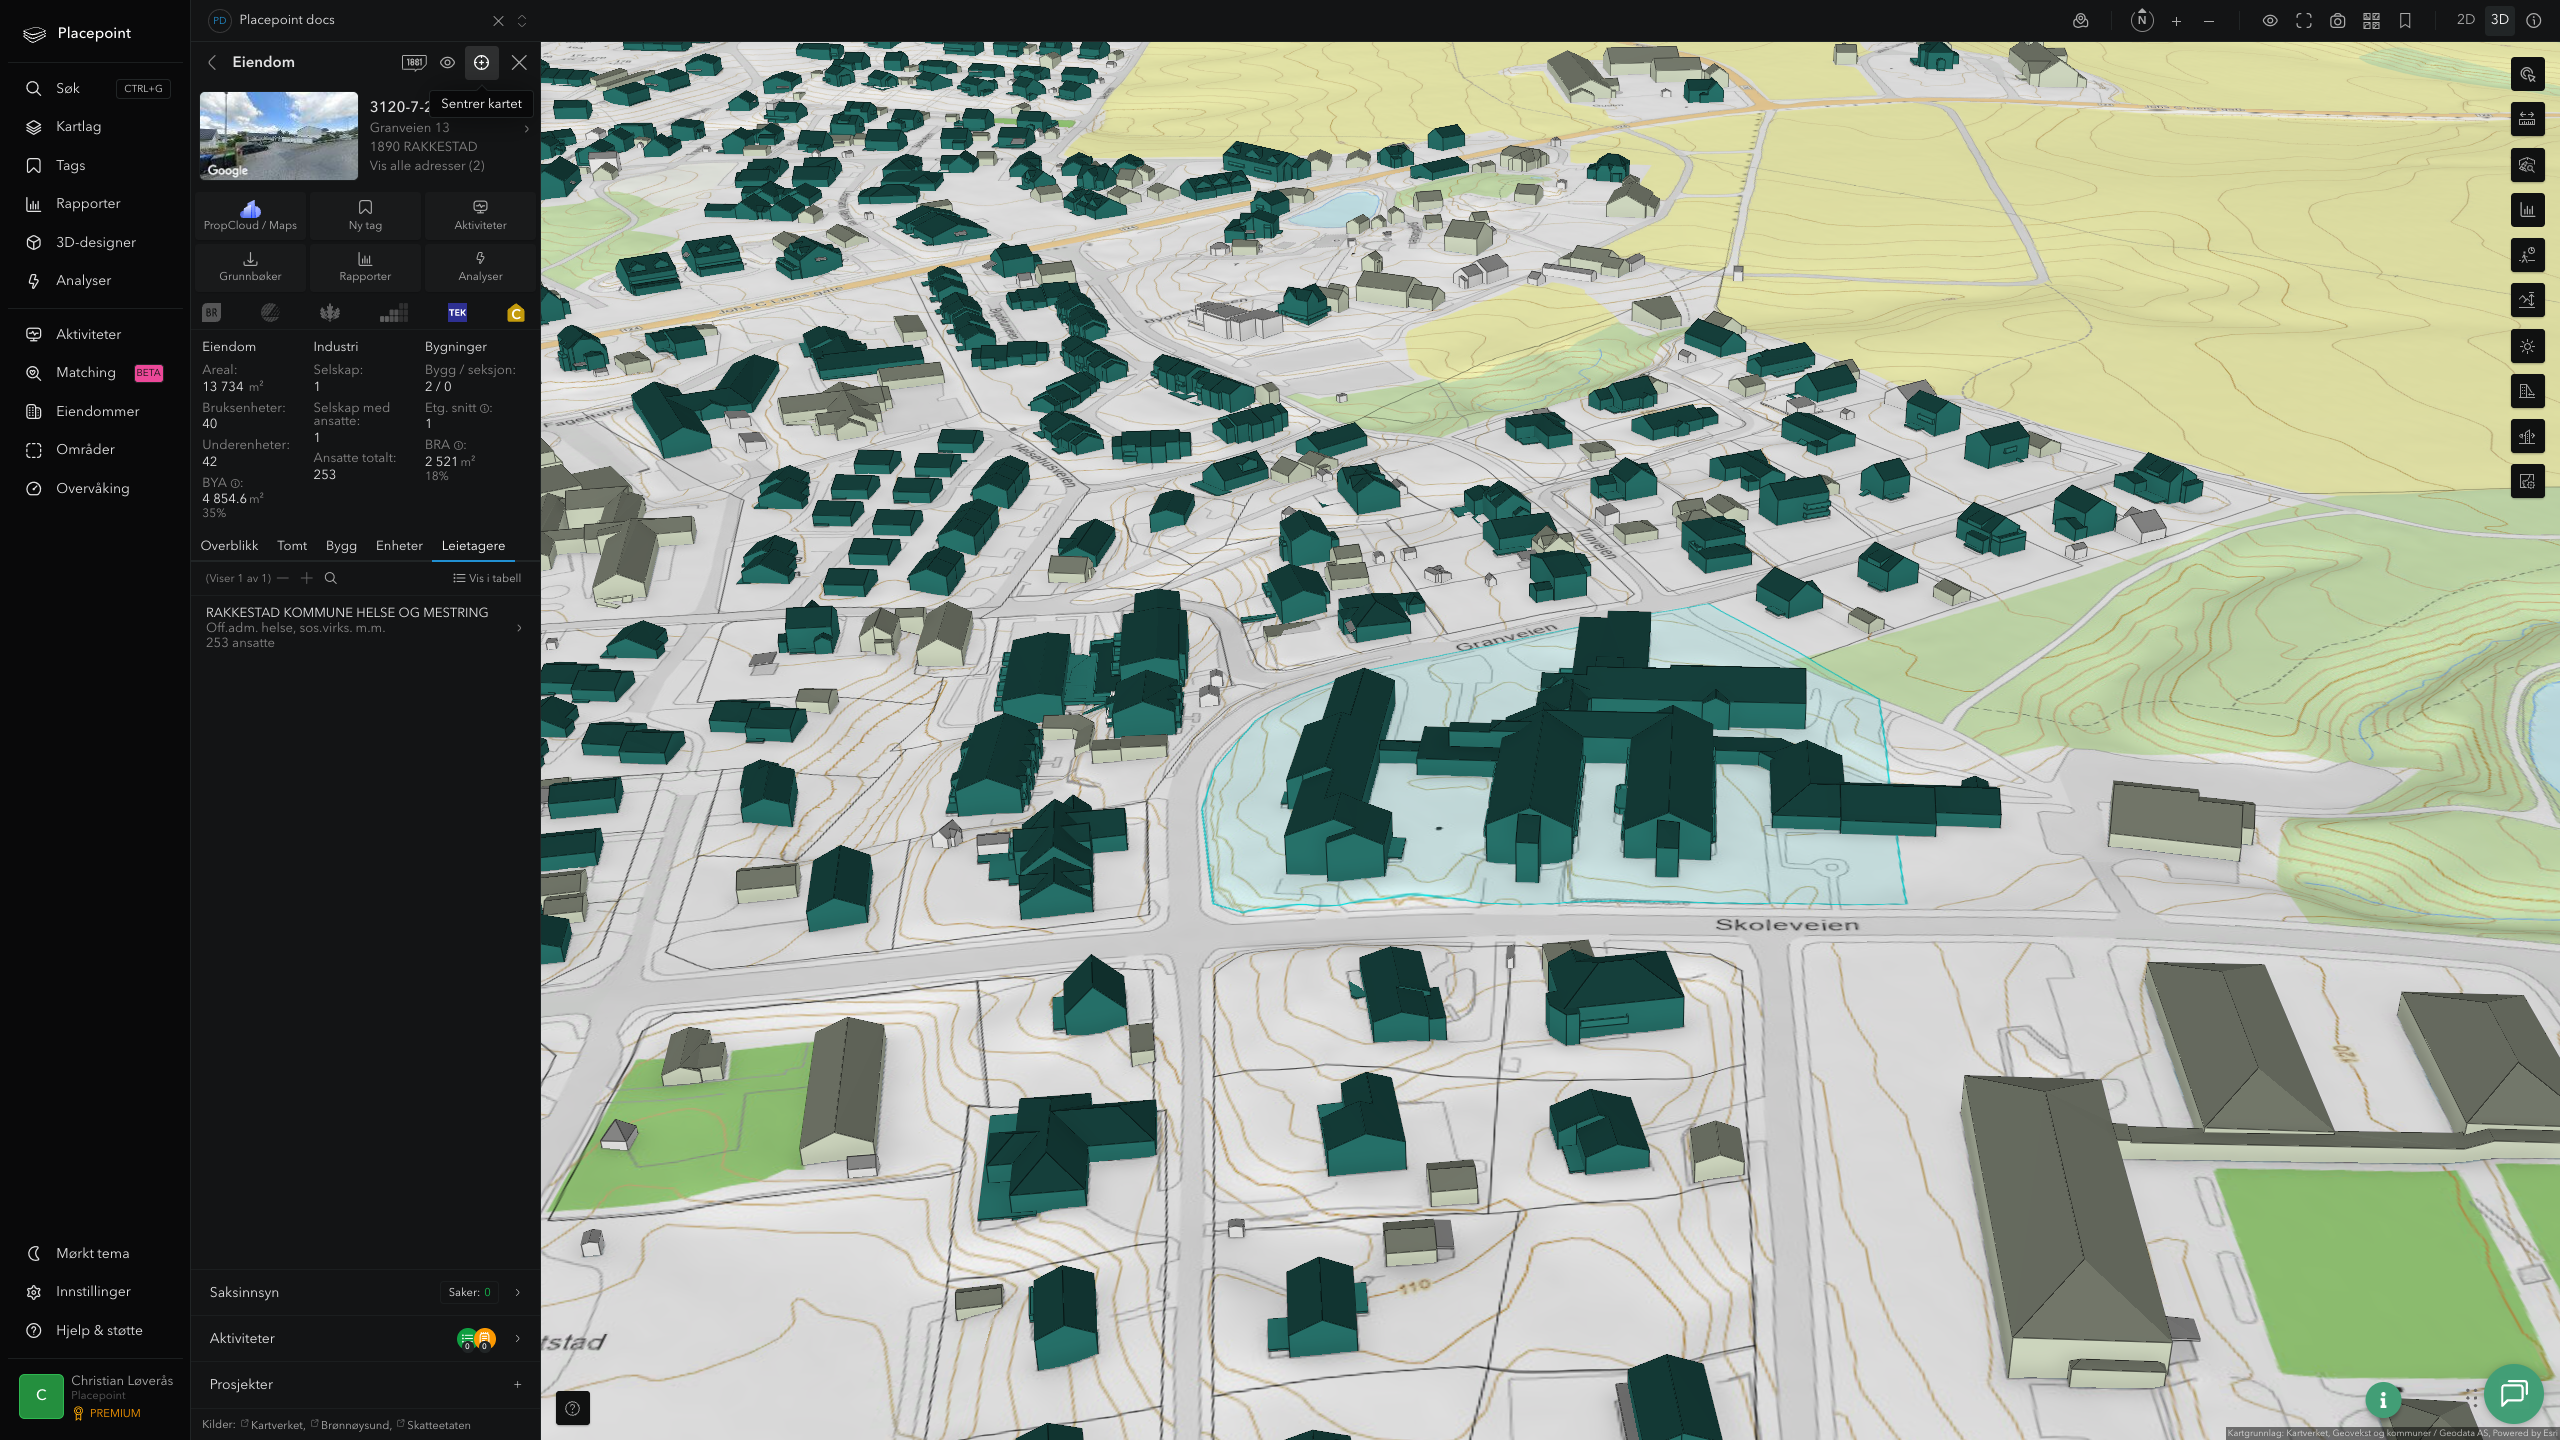This screenshot has height=1440, width=2560.
Task: Click the BR badge icon
Action: point(211,313)
